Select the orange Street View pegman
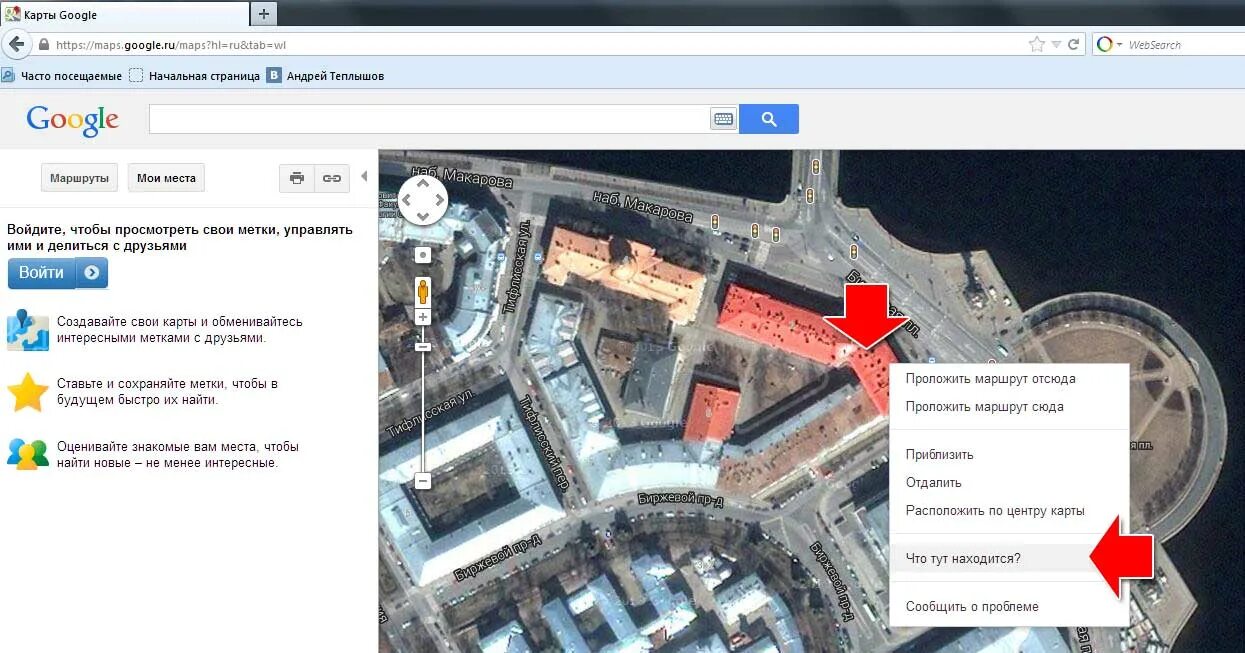This screenshot has width=1245, height=653. 423,291
